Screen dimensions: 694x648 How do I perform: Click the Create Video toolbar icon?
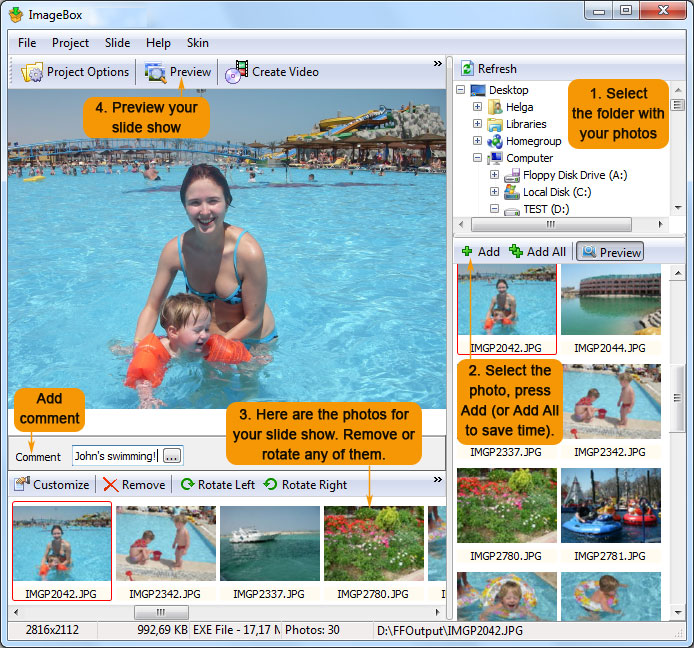click(x=236, y=72)
